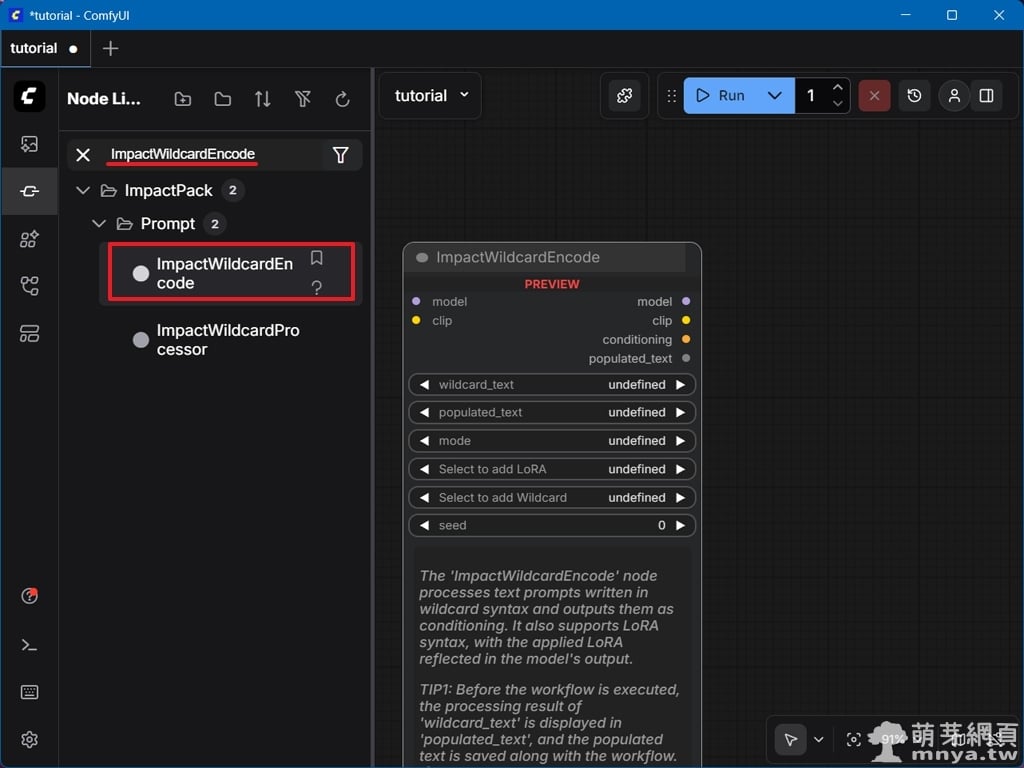Toggle the console terminal panel

29,645
